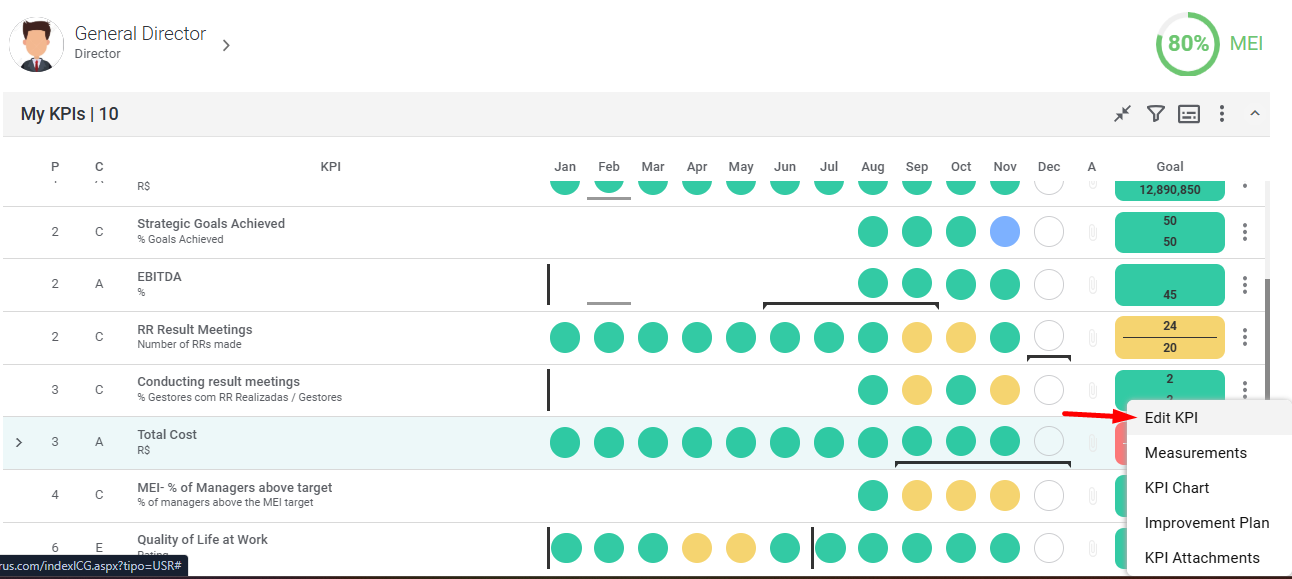Click attachment paperclip for Strategic Goals Achieved
This screenshot has height=579, width=1292.
(x=1092, y=232)
